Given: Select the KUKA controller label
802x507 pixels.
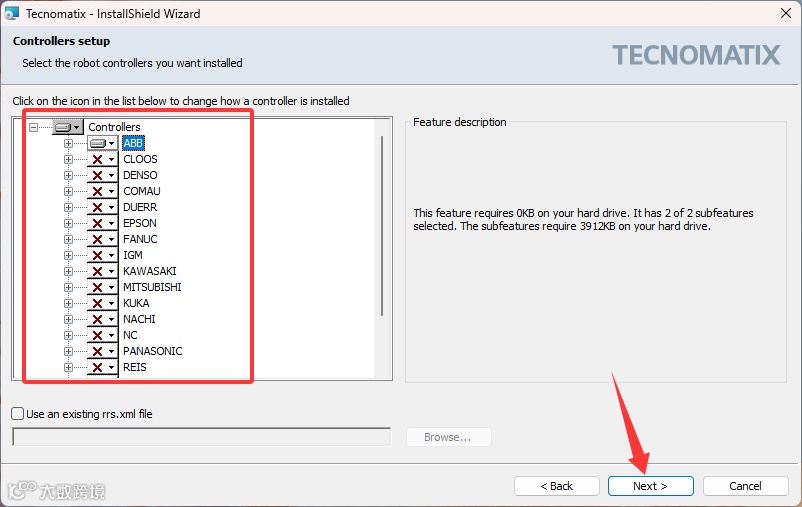Looking at the screenshot, I should pos(136,303).
